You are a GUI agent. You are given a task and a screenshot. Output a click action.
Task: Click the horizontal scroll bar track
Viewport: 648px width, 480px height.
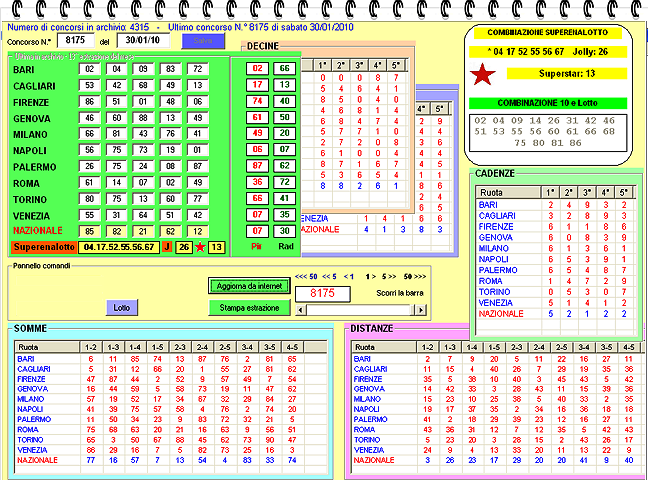tap(360, 310)
